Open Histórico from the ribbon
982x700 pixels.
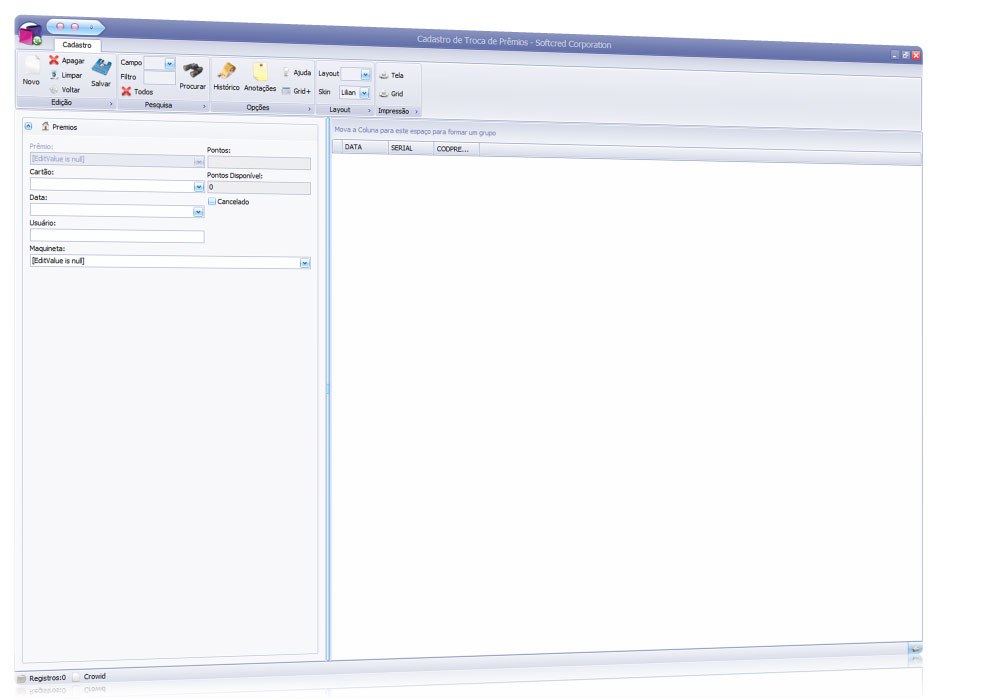pyautogui.click(x=226, y=70)
